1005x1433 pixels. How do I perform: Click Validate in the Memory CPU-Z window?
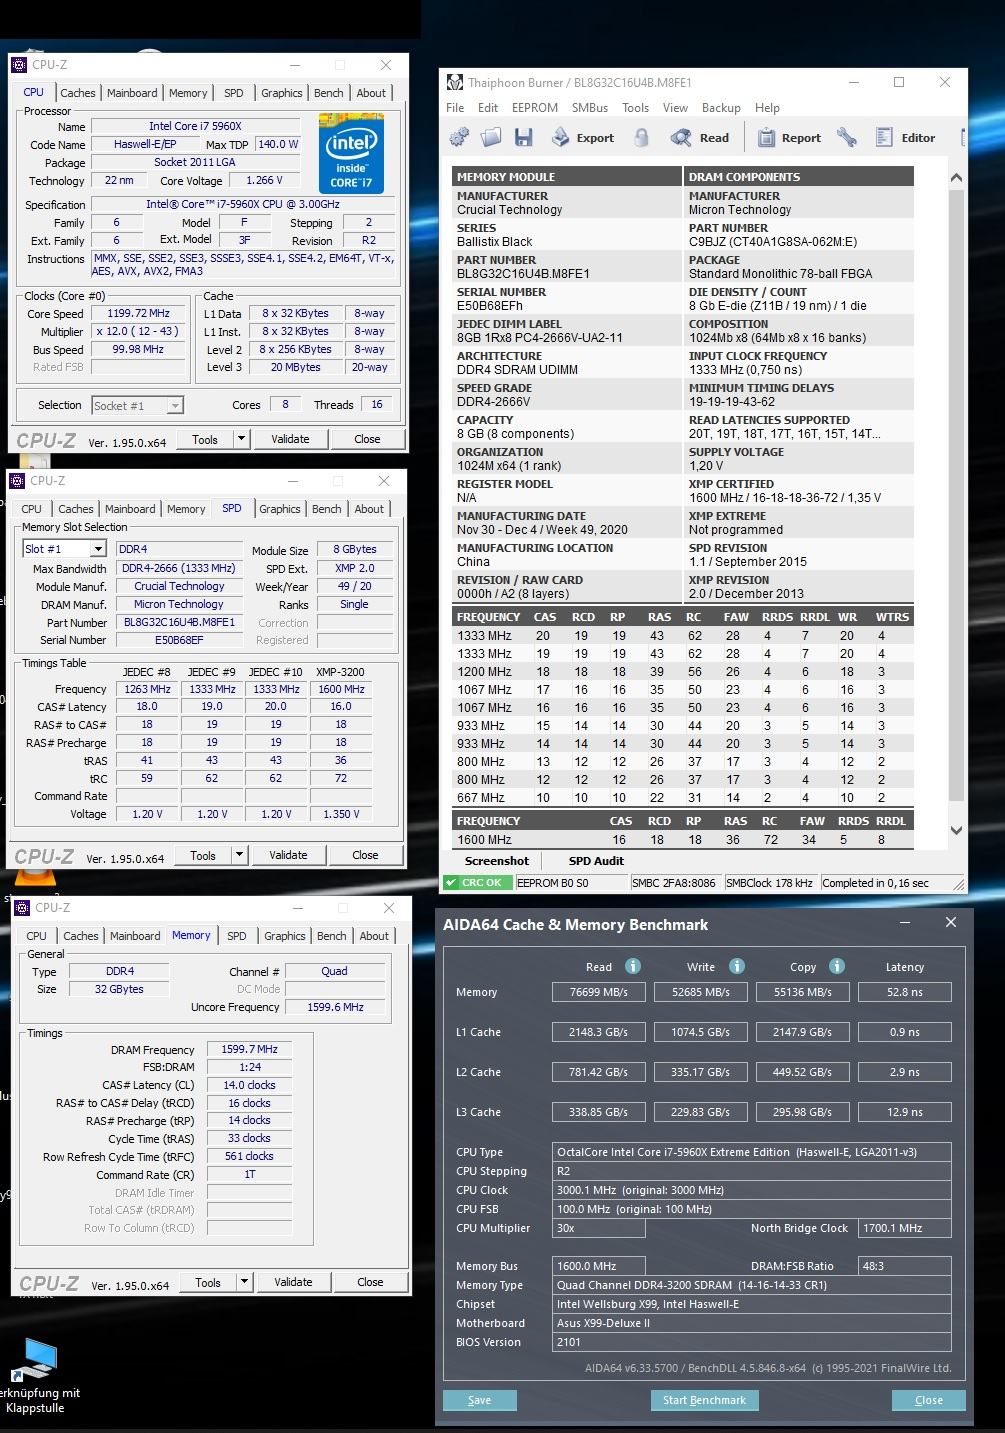coord(293,1282)
